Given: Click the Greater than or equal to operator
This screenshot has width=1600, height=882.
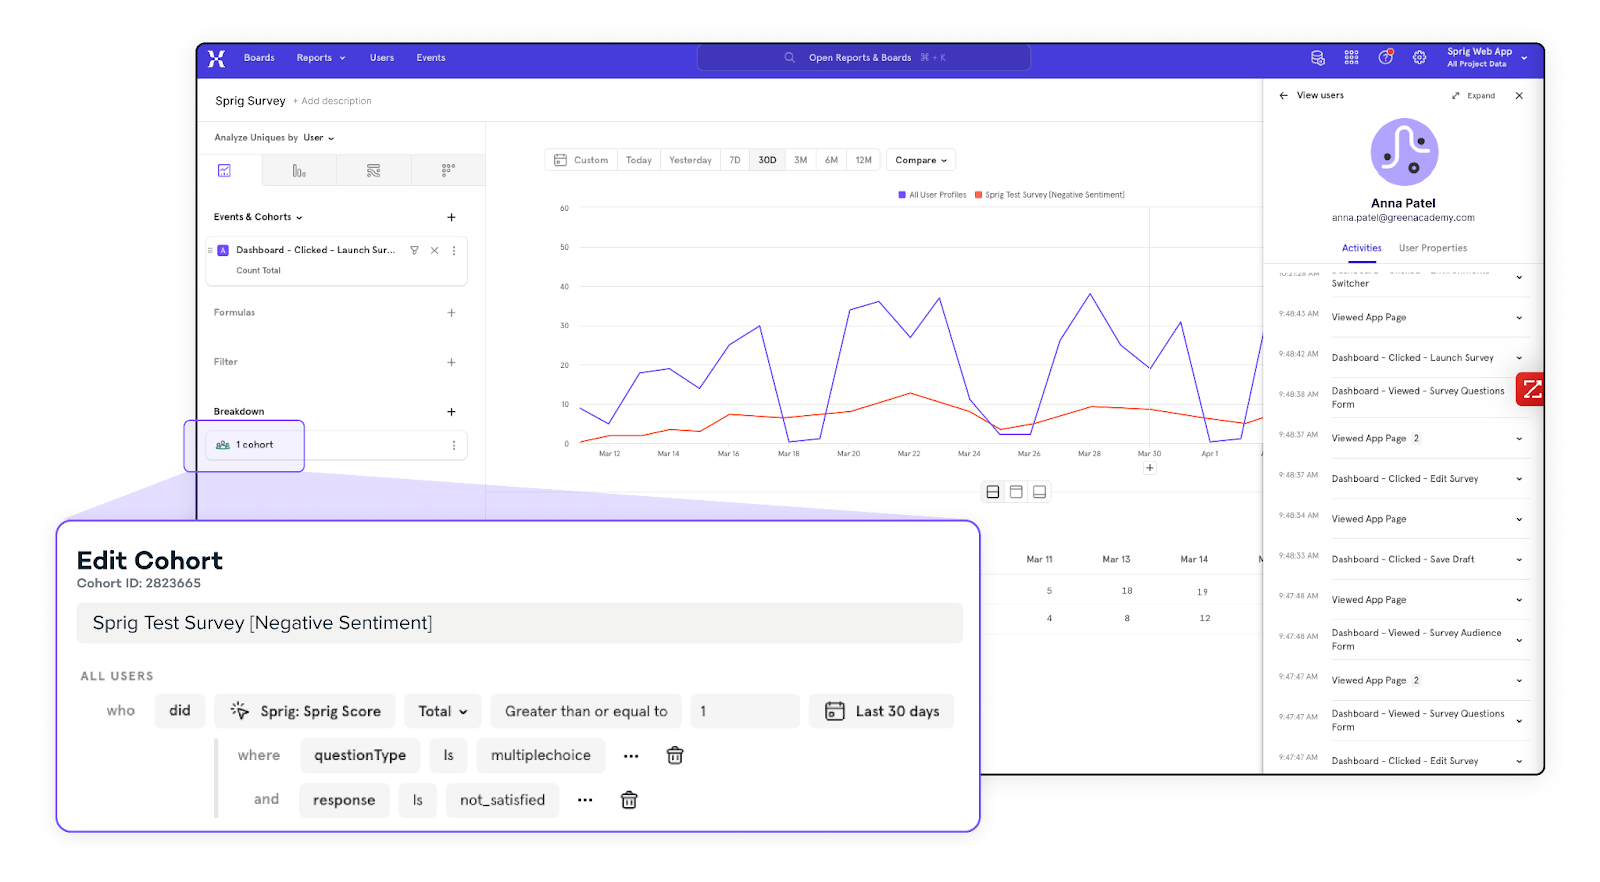Looking at the screenshot, I should (586, 711).
